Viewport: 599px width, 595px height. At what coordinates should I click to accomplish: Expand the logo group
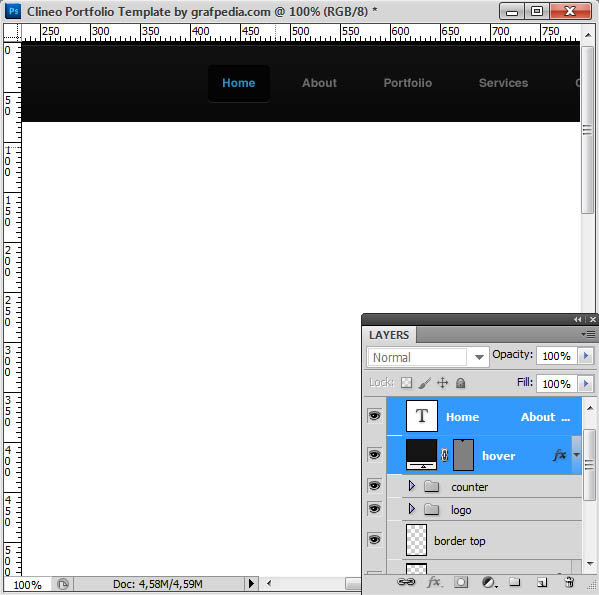click(x=411, y=509)
